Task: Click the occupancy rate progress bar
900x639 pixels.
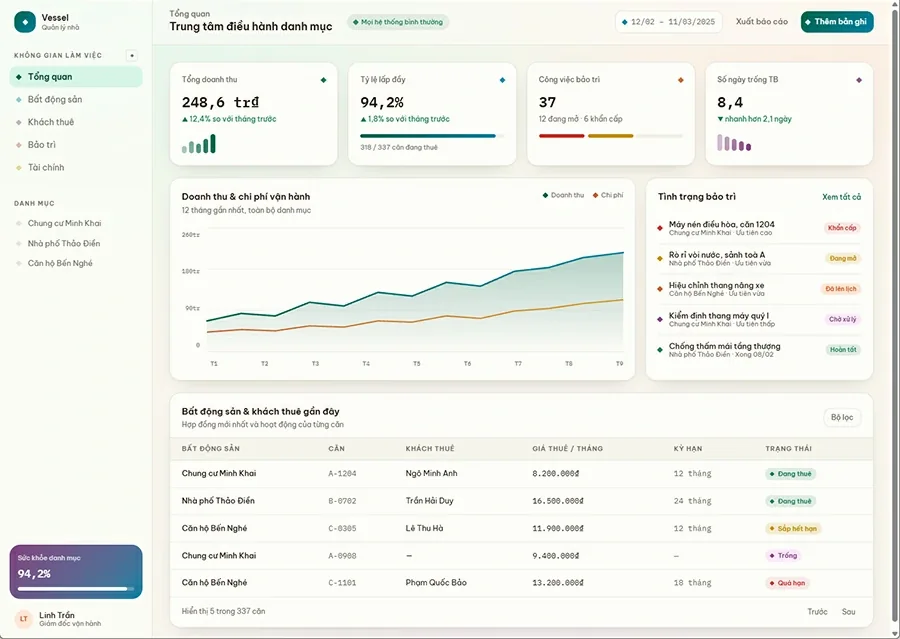Action: click(x=432, y=136)
